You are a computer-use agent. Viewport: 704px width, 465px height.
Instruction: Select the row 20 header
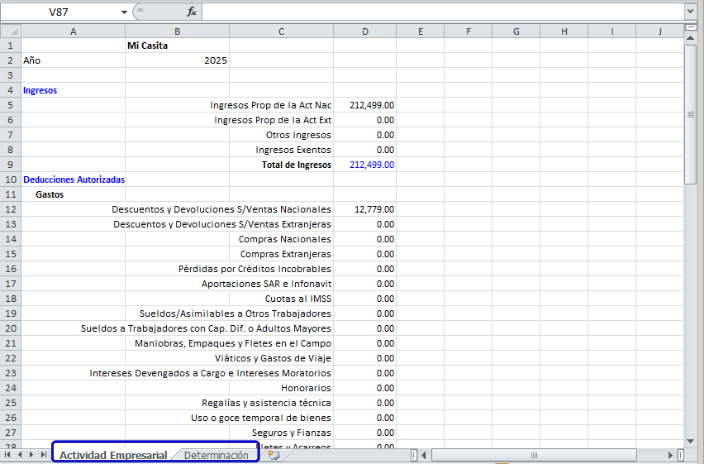coord(10,329)
